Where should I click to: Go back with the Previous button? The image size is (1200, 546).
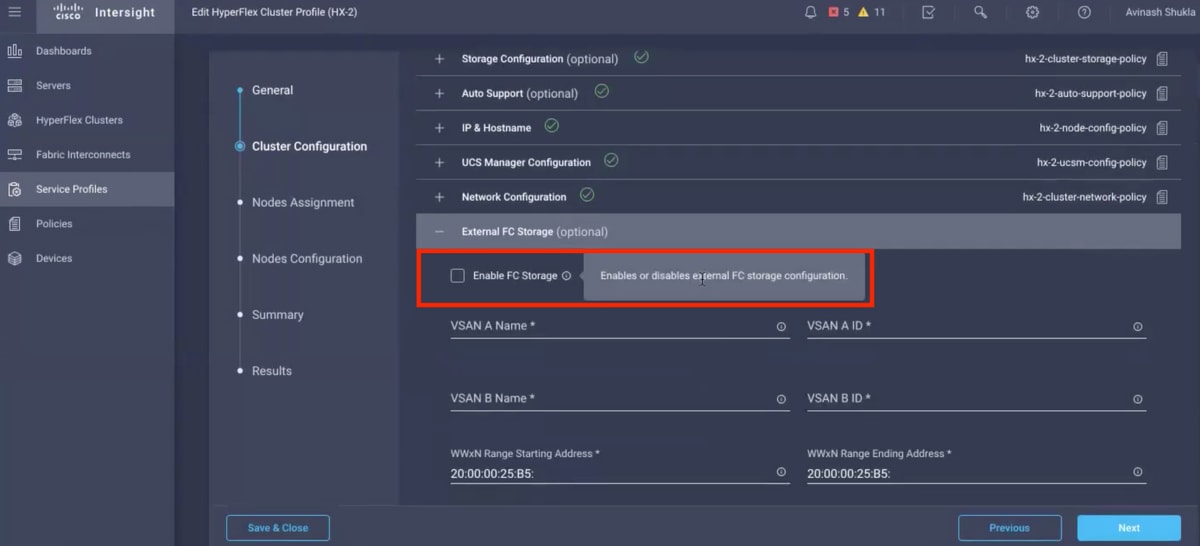click(x=1010, y=528)
